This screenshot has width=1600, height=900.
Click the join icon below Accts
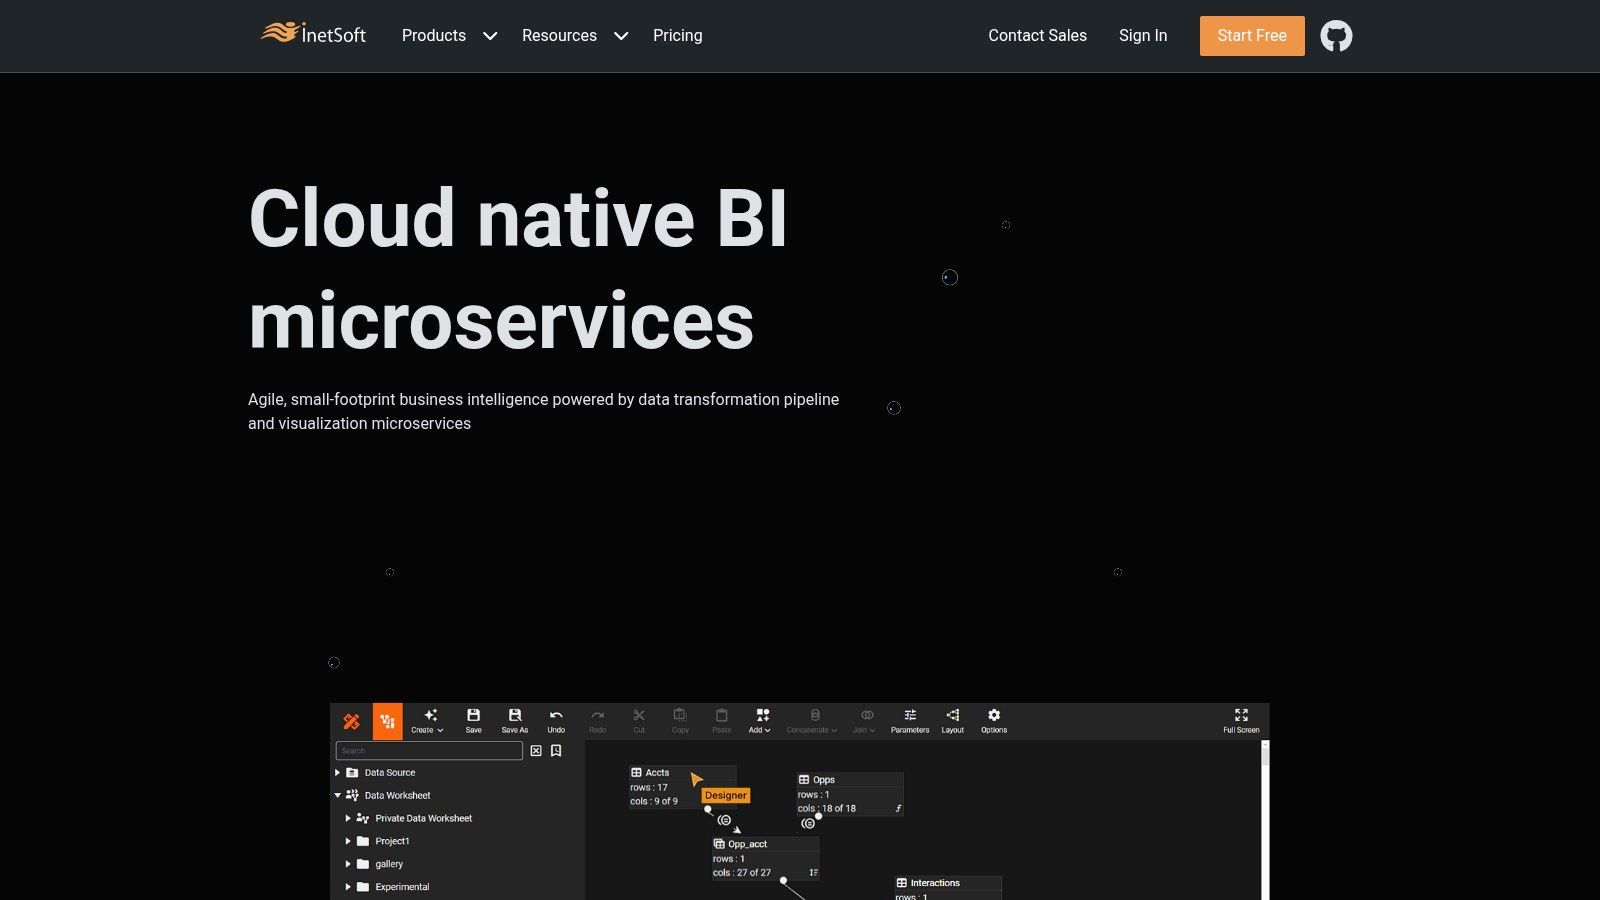click(724, 820)
